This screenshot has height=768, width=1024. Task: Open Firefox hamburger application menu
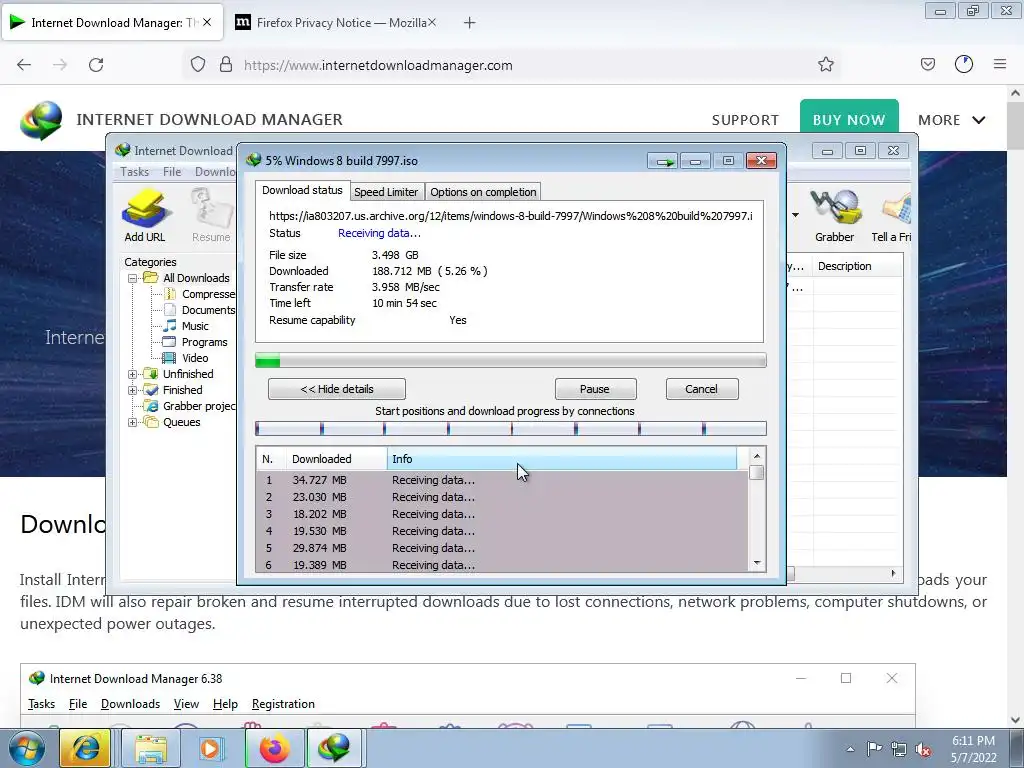pyautogui.click(x=1000, y=64)
